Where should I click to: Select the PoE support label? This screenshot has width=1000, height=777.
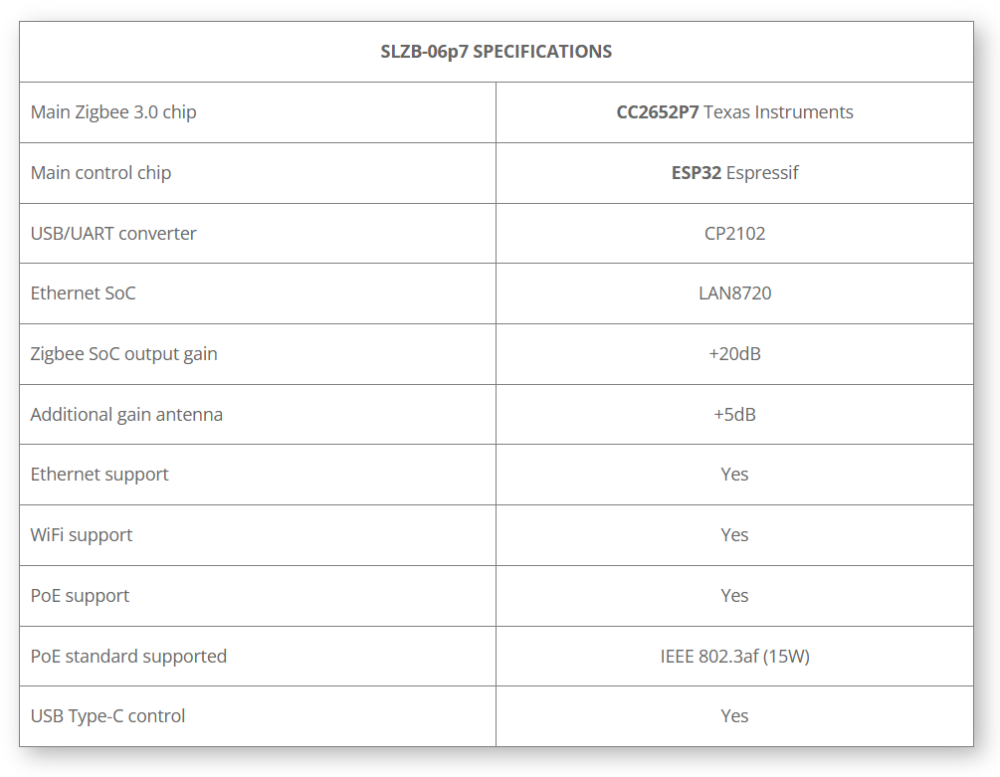pyautogui.click(x=80, y=596)
